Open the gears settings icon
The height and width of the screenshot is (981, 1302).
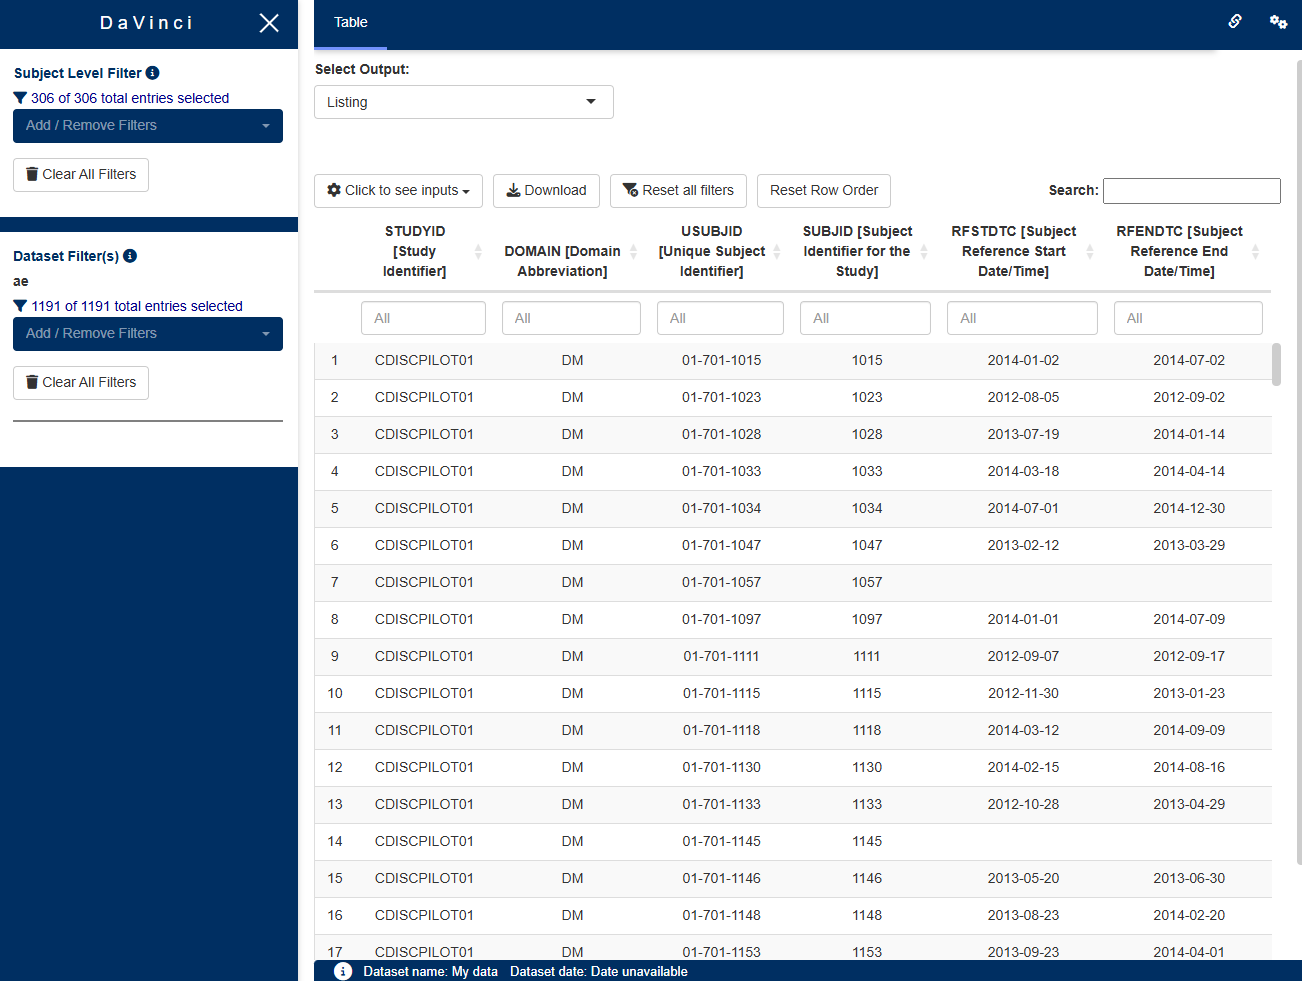tap(1278, 21)
